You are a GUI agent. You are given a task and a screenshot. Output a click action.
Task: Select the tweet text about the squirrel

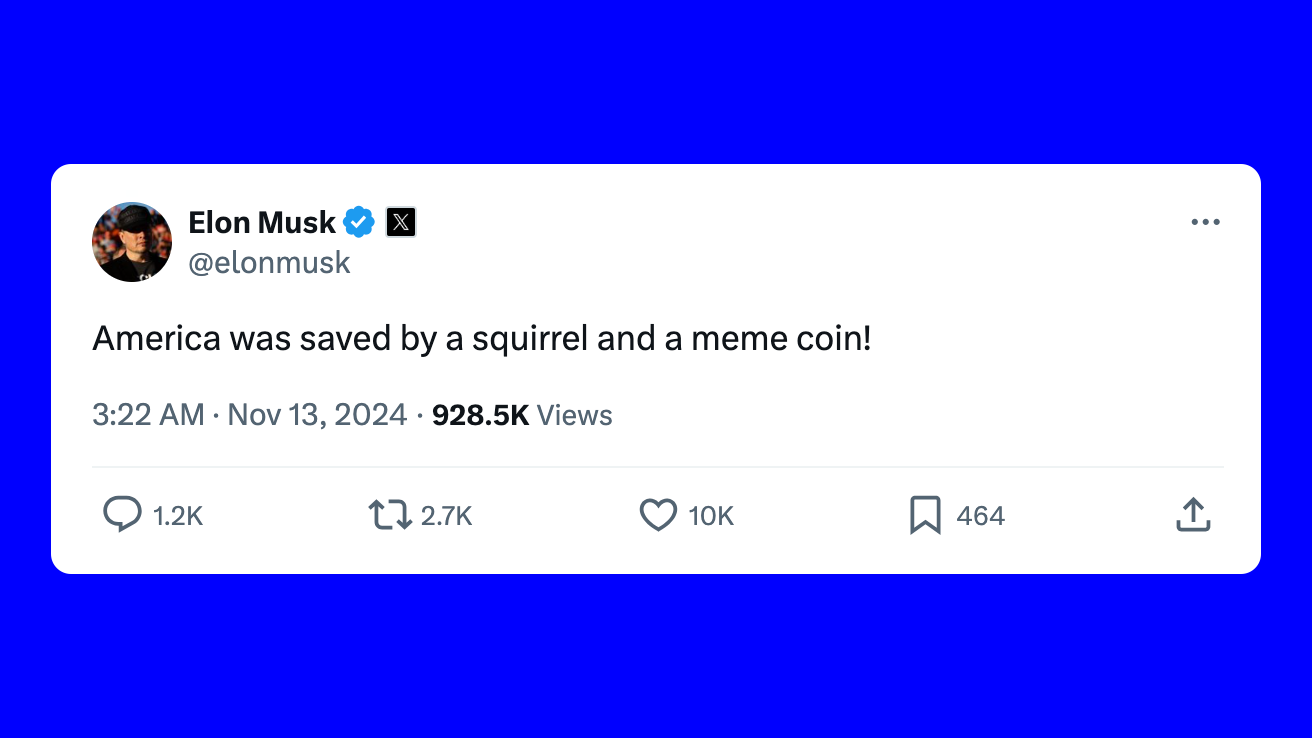tap(483, 338)
